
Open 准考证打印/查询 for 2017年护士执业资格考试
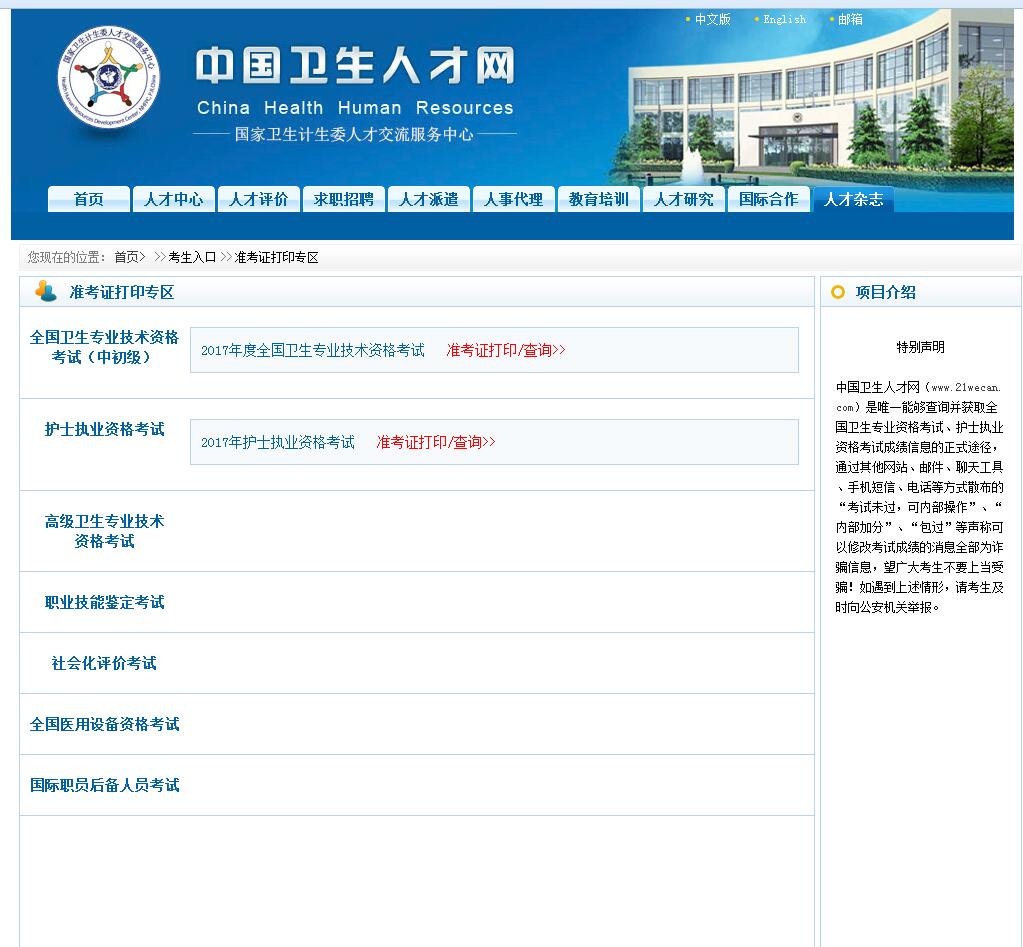coord(436,442)
